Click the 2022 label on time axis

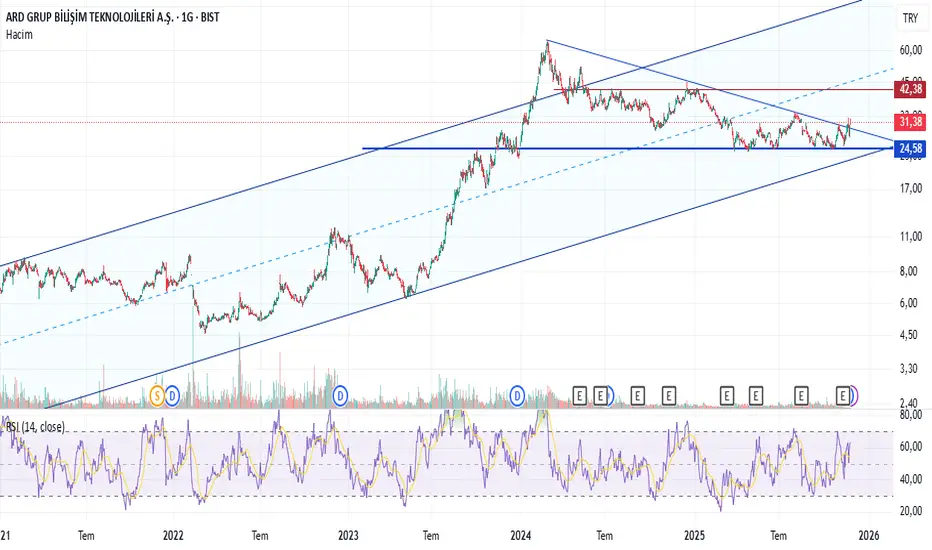174,536
